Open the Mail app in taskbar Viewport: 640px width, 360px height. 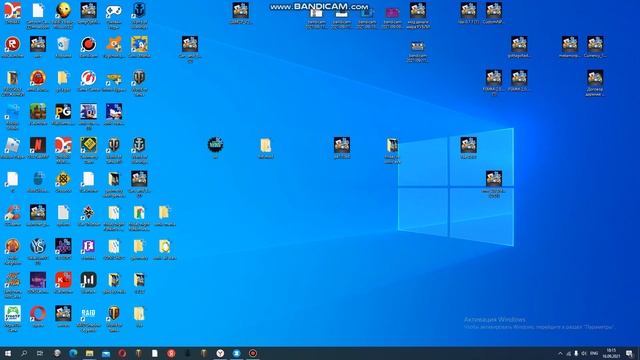tap(106, 353)
